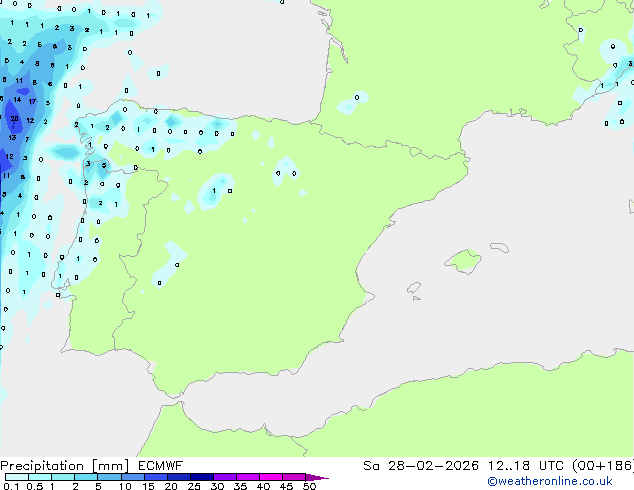Click the 15 mm legend color segment
The width and height of the screenshot is (634, 490).
point(158,478)
